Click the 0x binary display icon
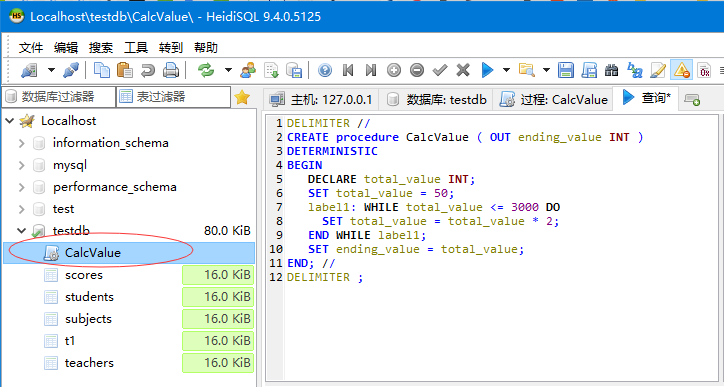The height and width of the screenshot is (387, 724). click(x=704, y=70)
